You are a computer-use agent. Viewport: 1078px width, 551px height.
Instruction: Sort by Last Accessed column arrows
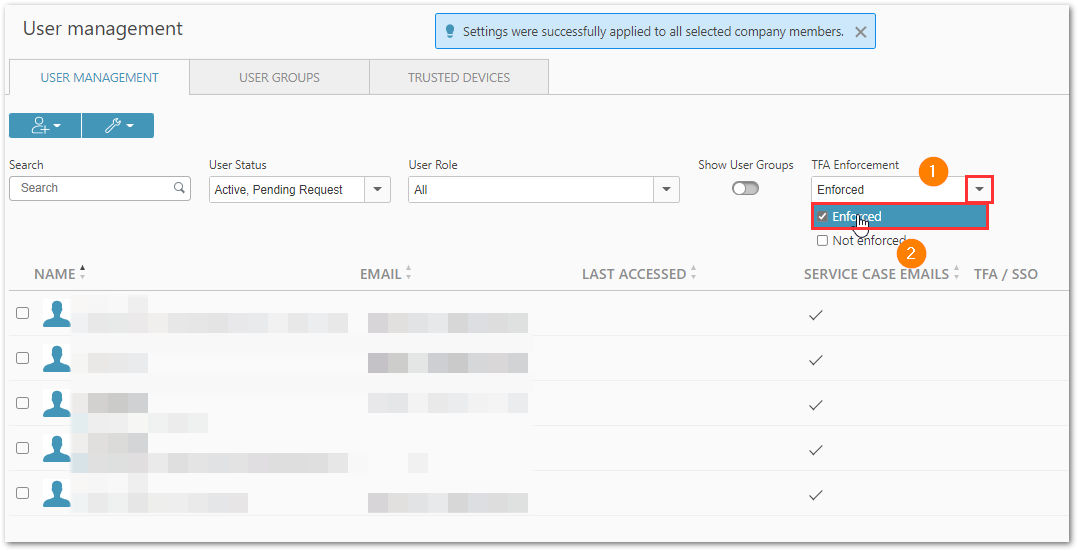[x=693, y=273]
